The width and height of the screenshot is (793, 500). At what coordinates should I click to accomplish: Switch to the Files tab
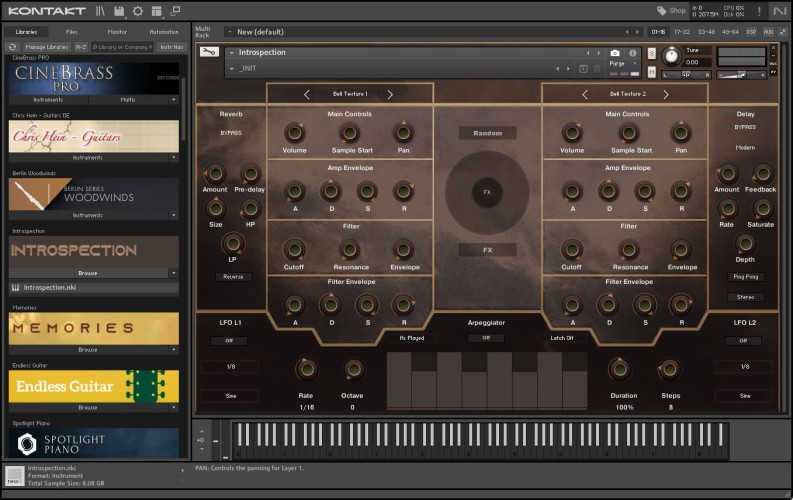[x=72, y=32]
